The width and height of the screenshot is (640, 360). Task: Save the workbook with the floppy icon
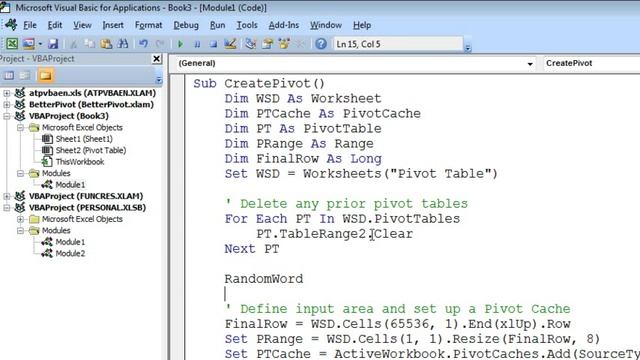point(53,44)
